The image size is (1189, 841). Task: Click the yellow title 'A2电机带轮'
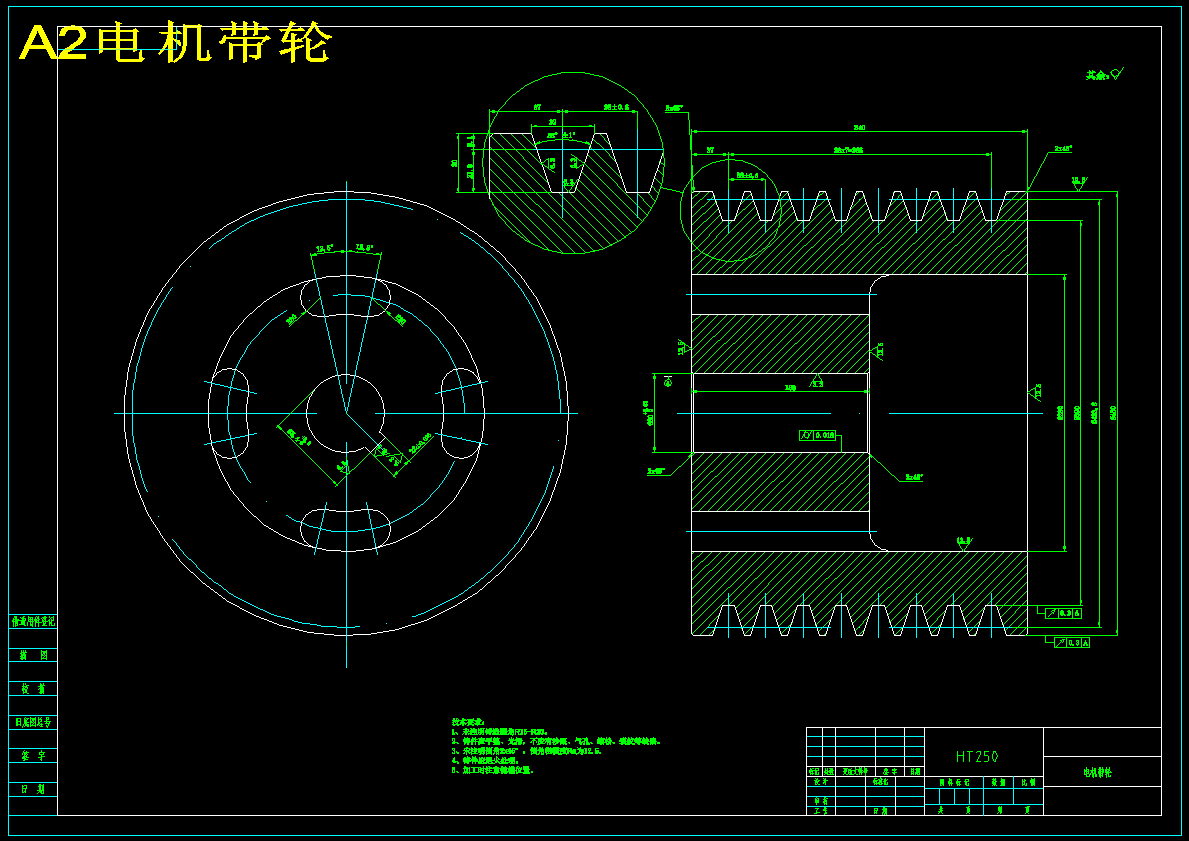pyautogui.click(x=175, y=42)
